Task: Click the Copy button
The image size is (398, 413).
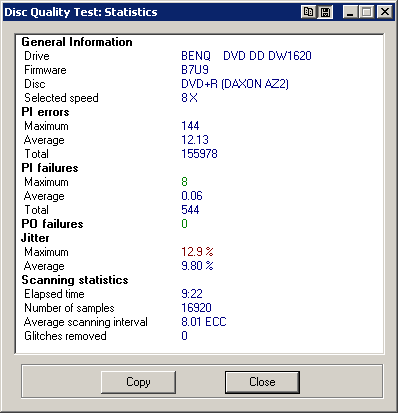Action: [x=138, y=382]
